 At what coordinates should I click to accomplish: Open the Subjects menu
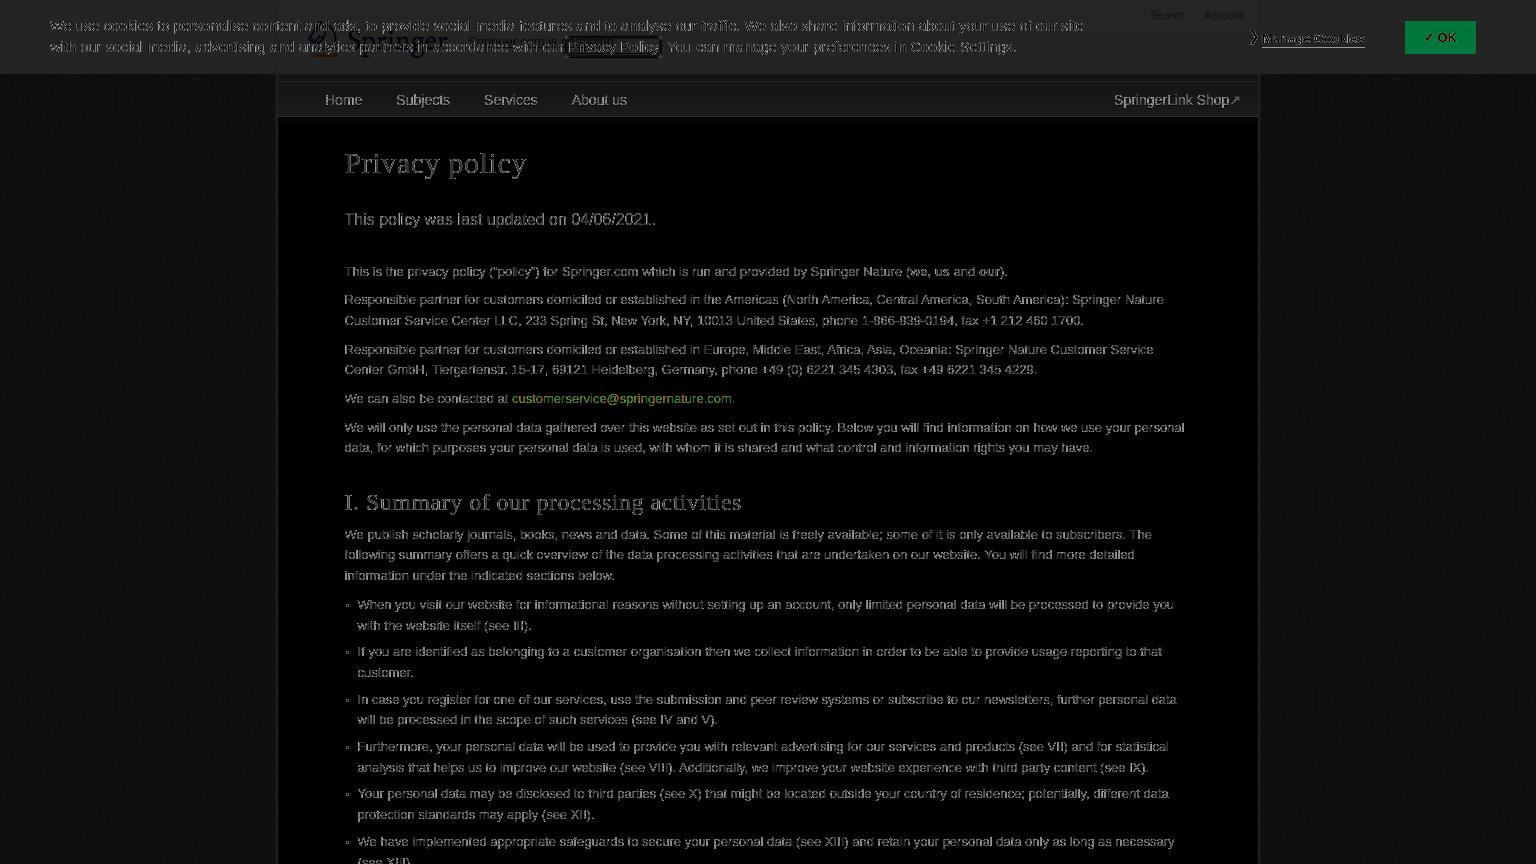pyautogui.click(x=423, y=100)
